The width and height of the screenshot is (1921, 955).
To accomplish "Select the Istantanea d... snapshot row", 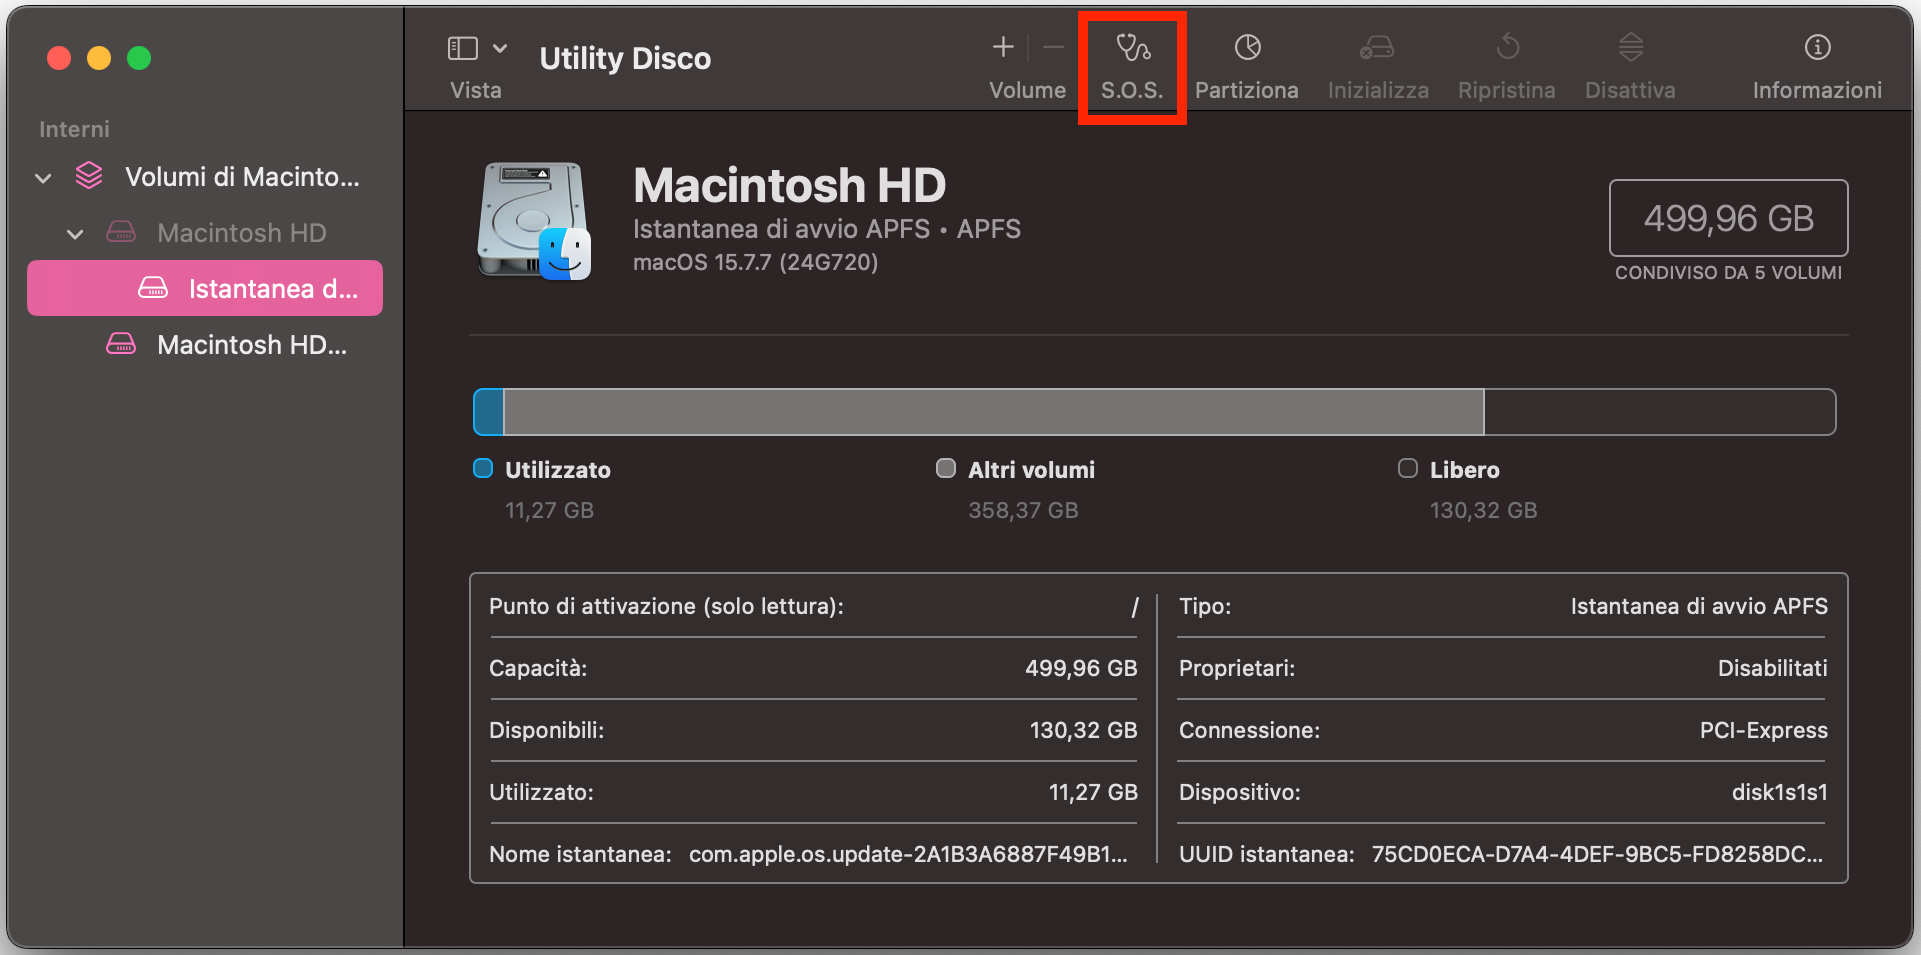I will (205, 288).
